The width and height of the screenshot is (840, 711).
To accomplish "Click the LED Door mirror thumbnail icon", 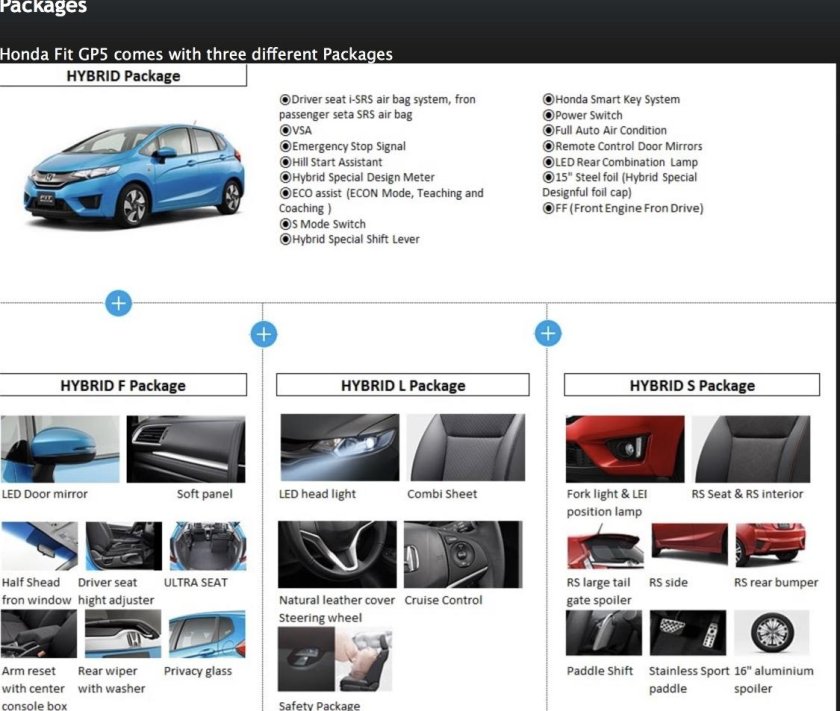I will [x=60, y=445].
